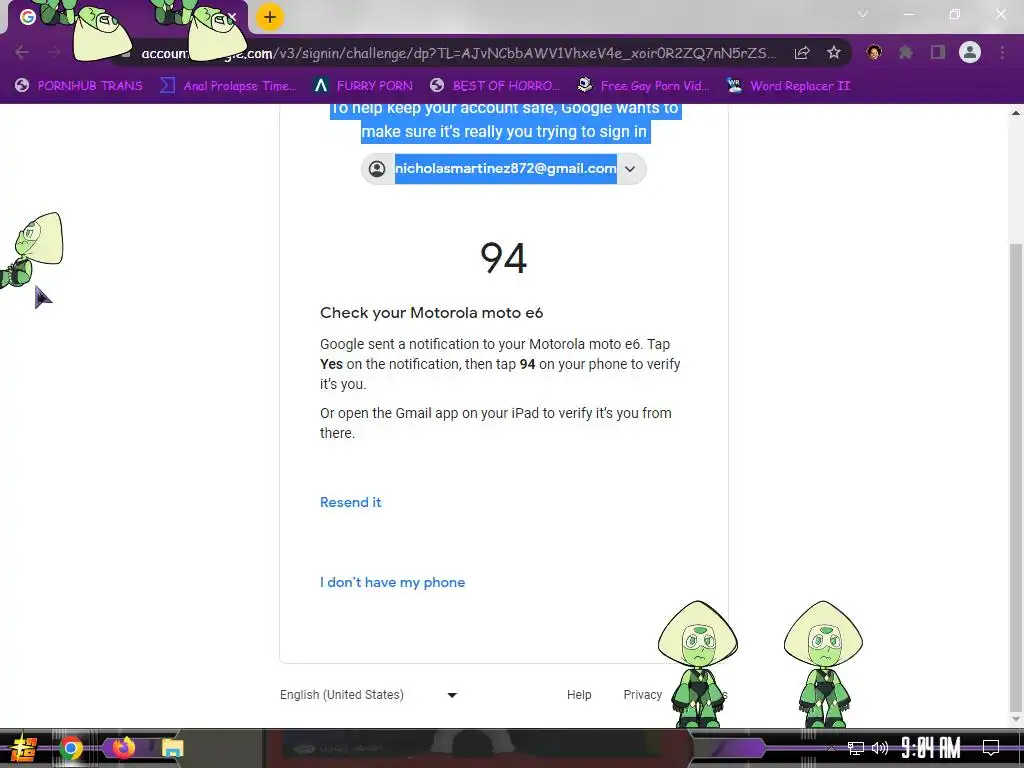1024x768 pixels.
Task: Bookmark this page with the star icon
Action: pyautogui.click(x=834, y=53)
